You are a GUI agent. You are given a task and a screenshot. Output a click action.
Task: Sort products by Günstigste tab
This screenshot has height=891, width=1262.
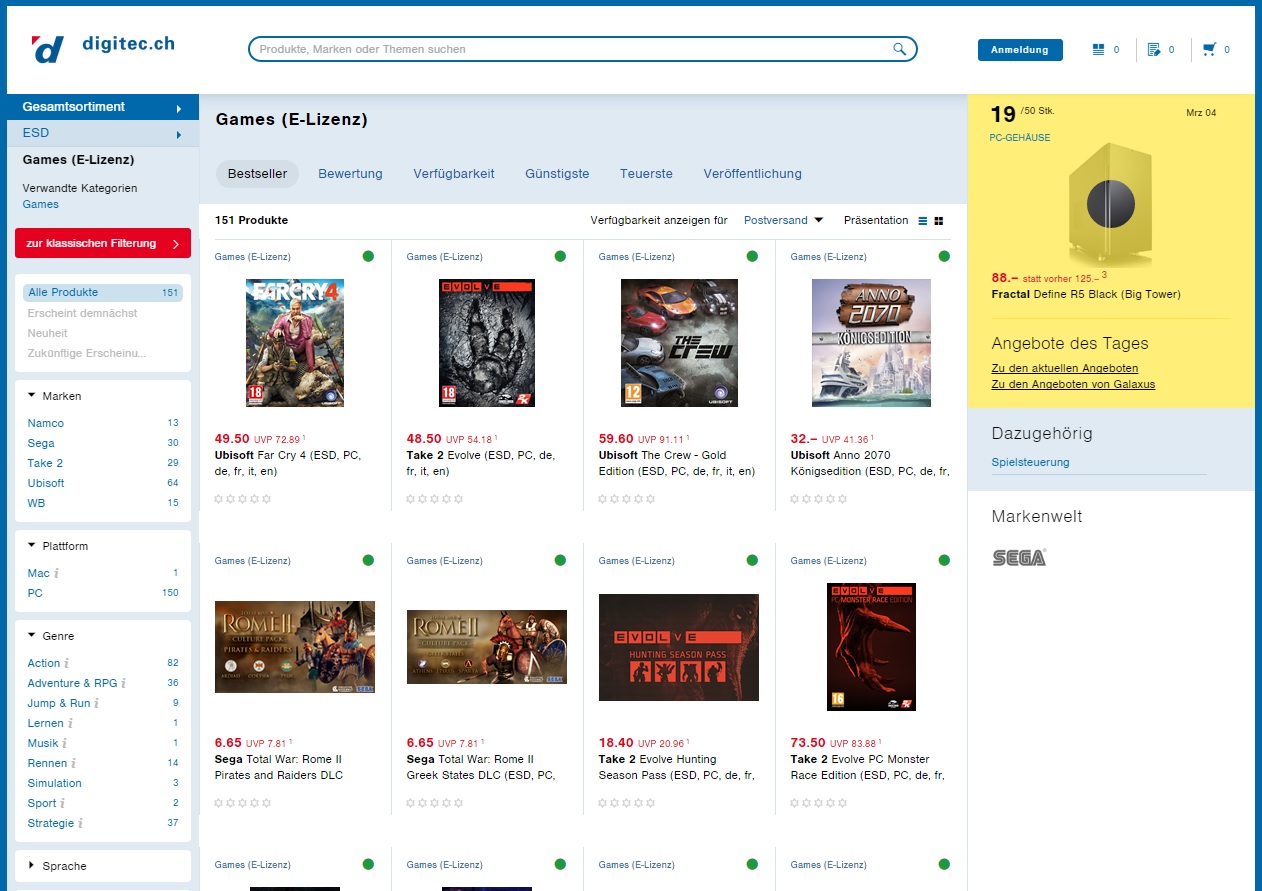click(557, 174)
